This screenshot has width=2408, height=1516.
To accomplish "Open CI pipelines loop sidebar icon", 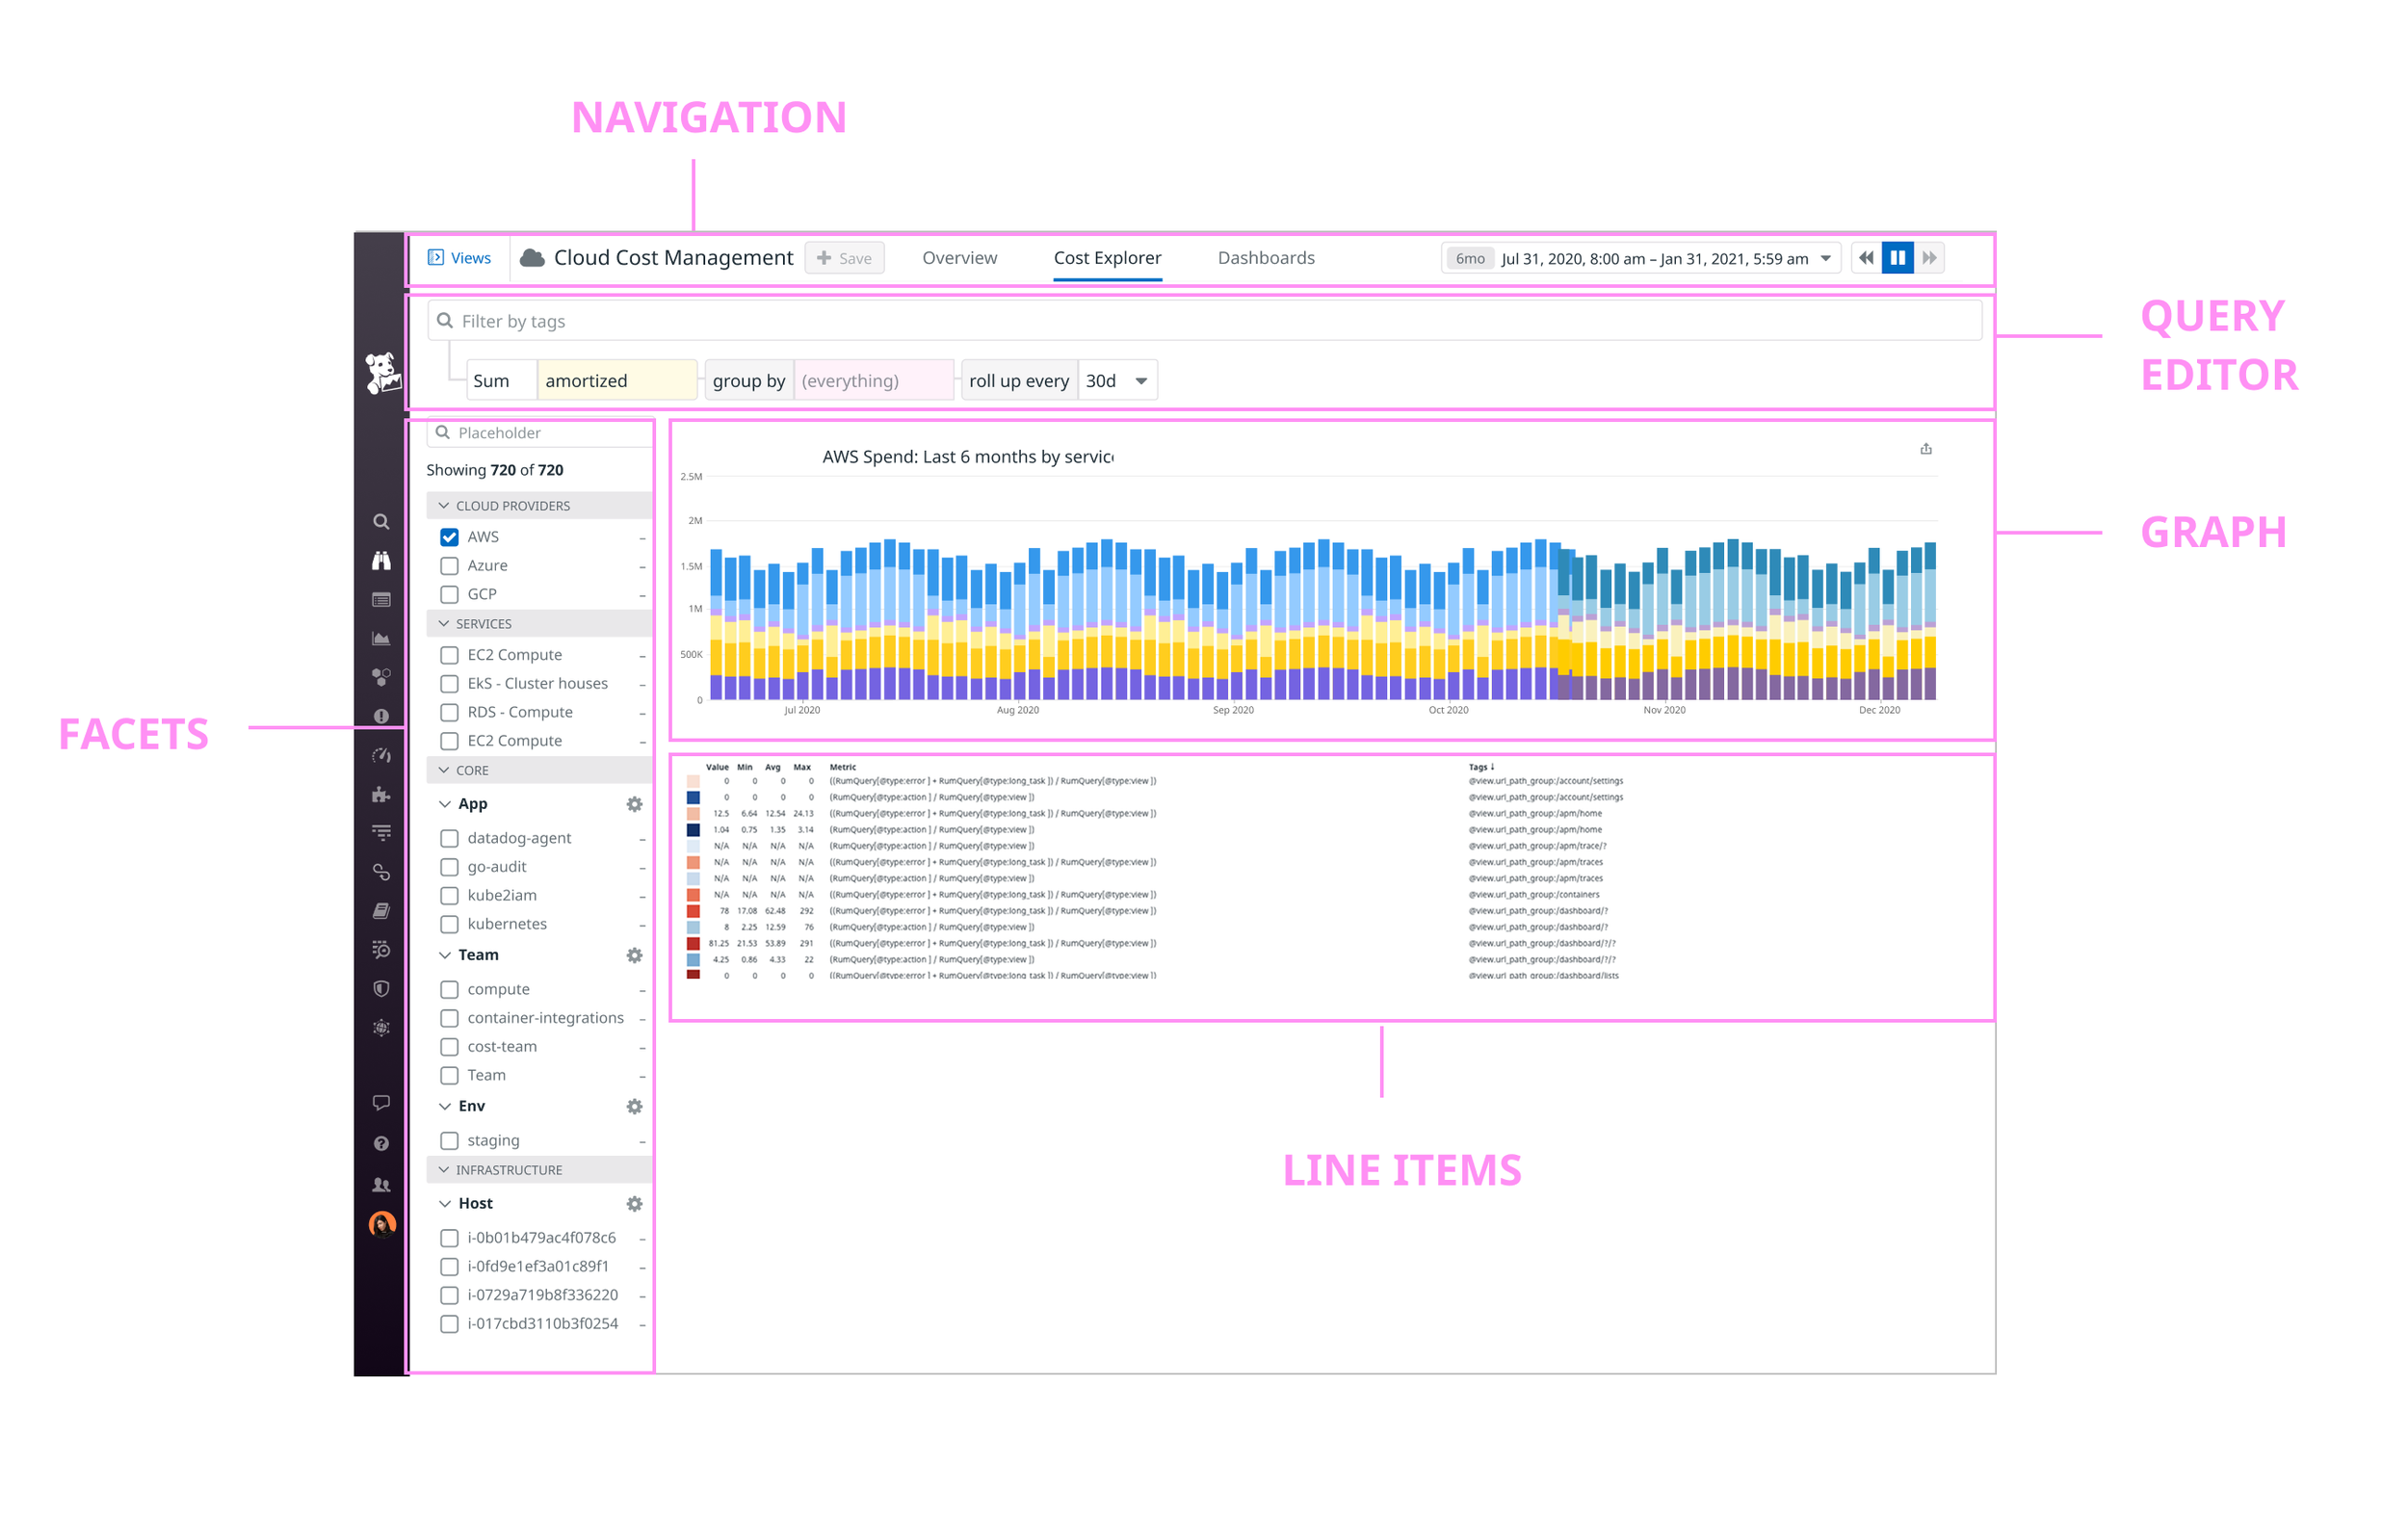I will click(x=381, y=873).
